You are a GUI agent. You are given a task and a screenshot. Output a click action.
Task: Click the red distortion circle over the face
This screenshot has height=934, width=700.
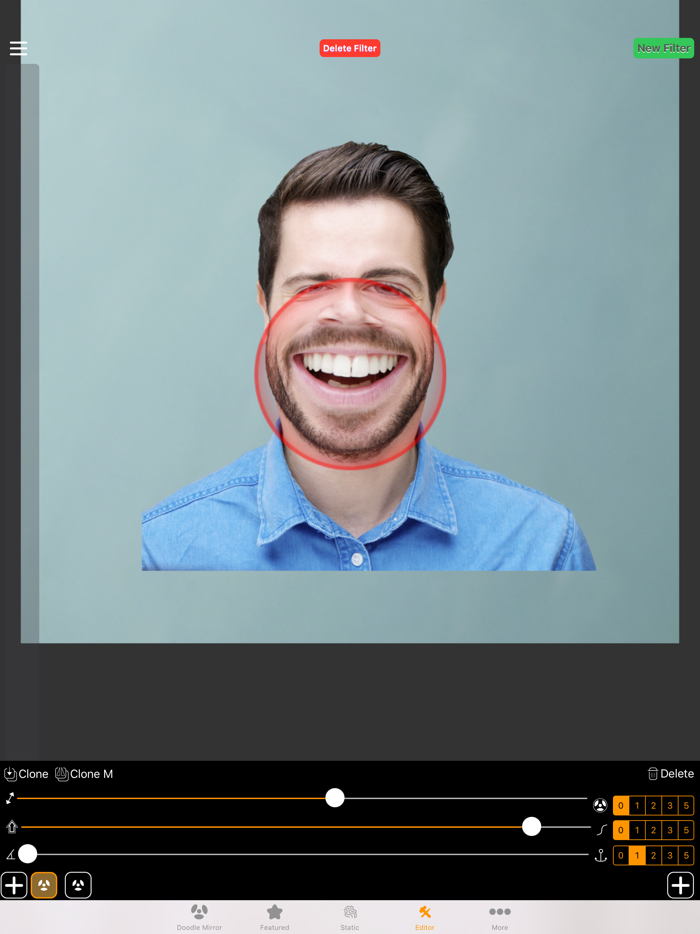click(x=350, y=374)
